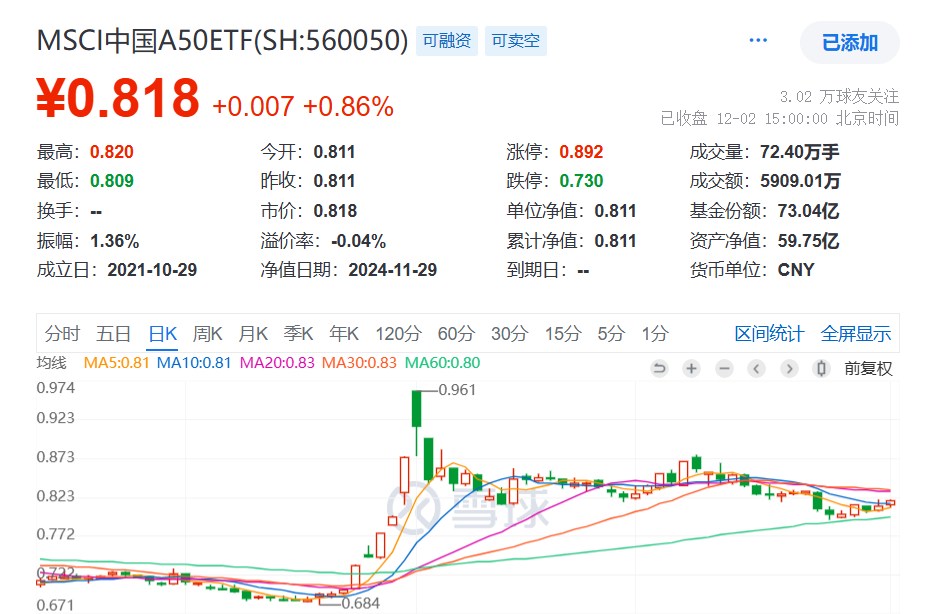Toggle candlestick chart style icon
934x614 pixels.
[x=821, y=369]
